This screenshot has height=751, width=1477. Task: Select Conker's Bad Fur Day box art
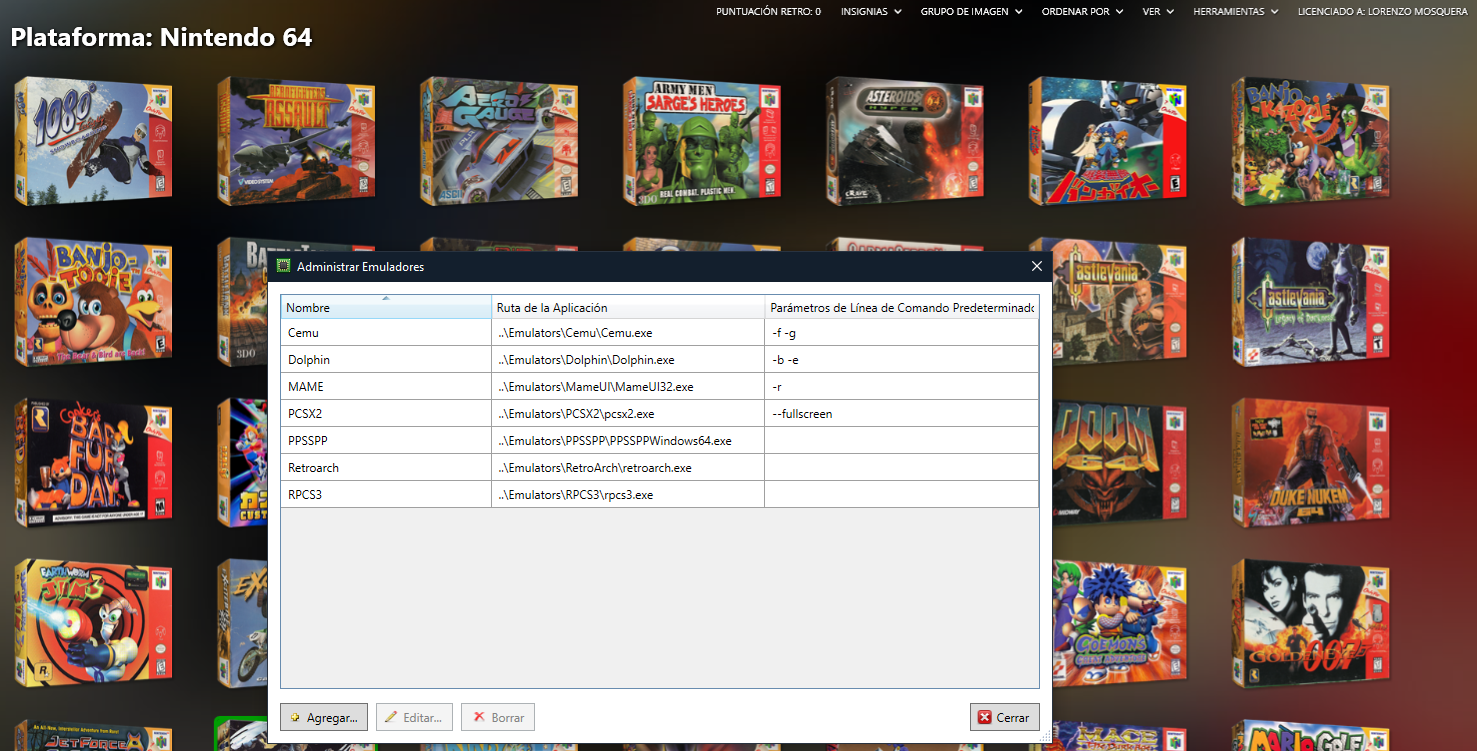coord(93,463)
